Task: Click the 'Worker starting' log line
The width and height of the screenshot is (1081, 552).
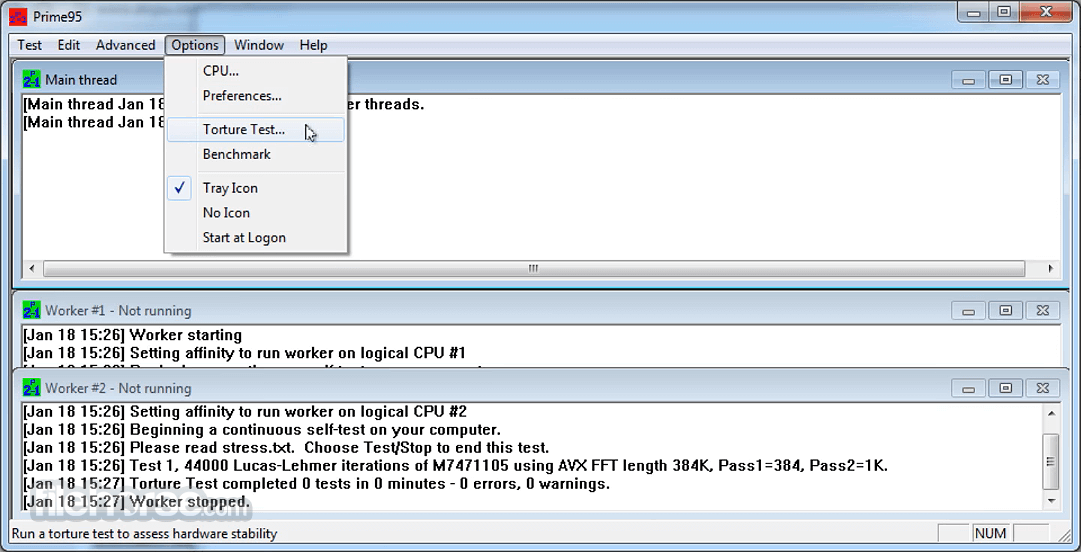Action: click(x=132, y=336)
